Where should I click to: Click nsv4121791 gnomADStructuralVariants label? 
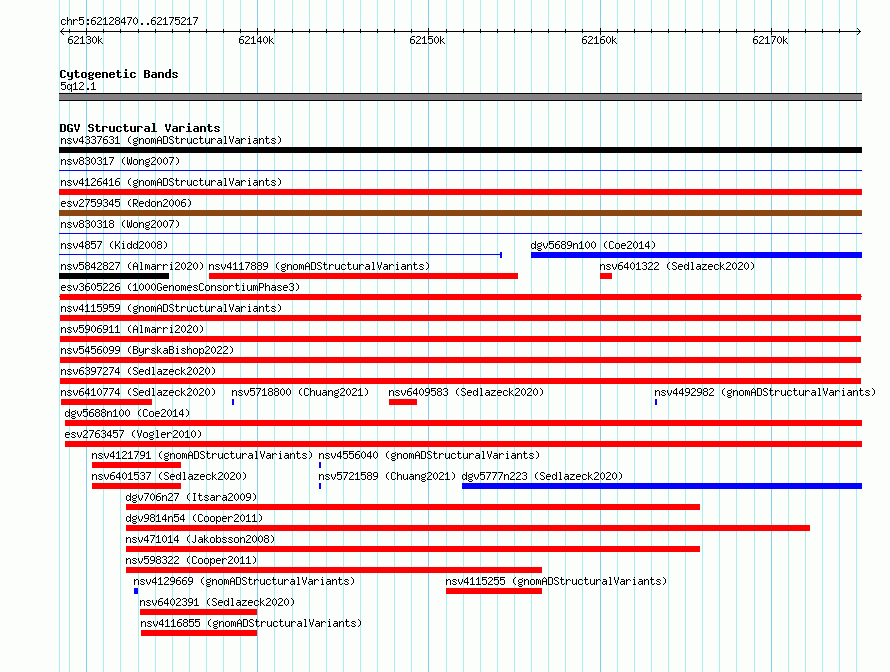pyautogui.click(x=202, y=455)
